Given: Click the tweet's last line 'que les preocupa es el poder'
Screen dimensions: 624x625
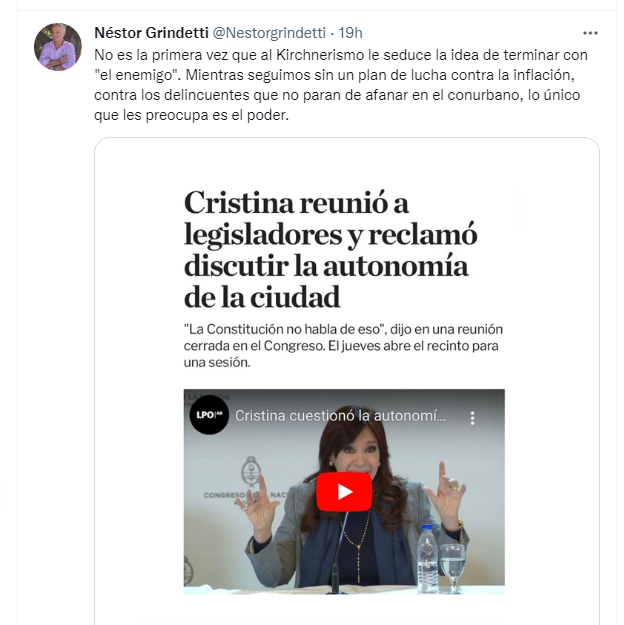Looking at the screenshot, I should point(191,115).
